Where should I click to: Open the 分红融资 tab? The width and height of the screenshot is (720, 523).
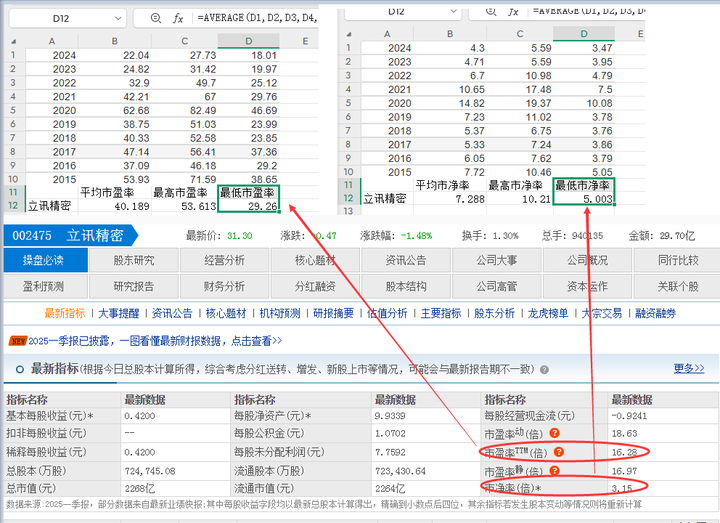point(315,287)
